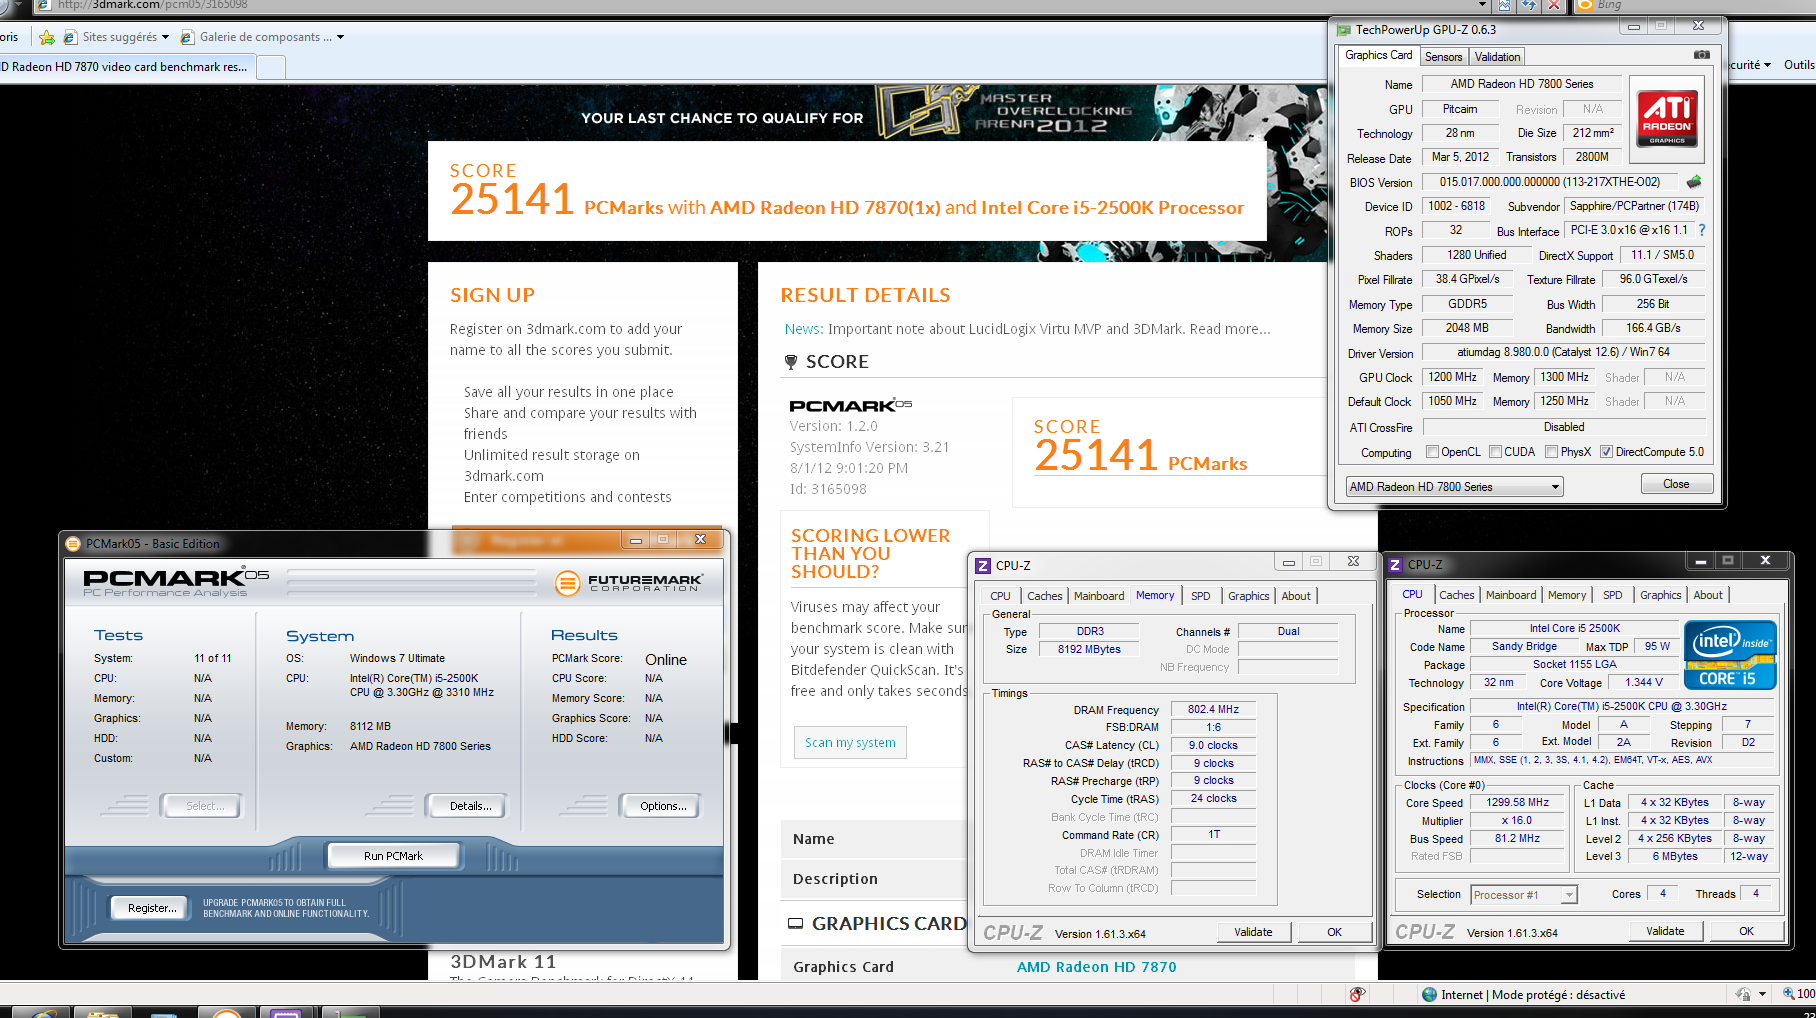The width and height of the screenshot is (1816, 1018).
Task: Expand the Galerie de composants dropdown arrow
Action: coord(341,37)
